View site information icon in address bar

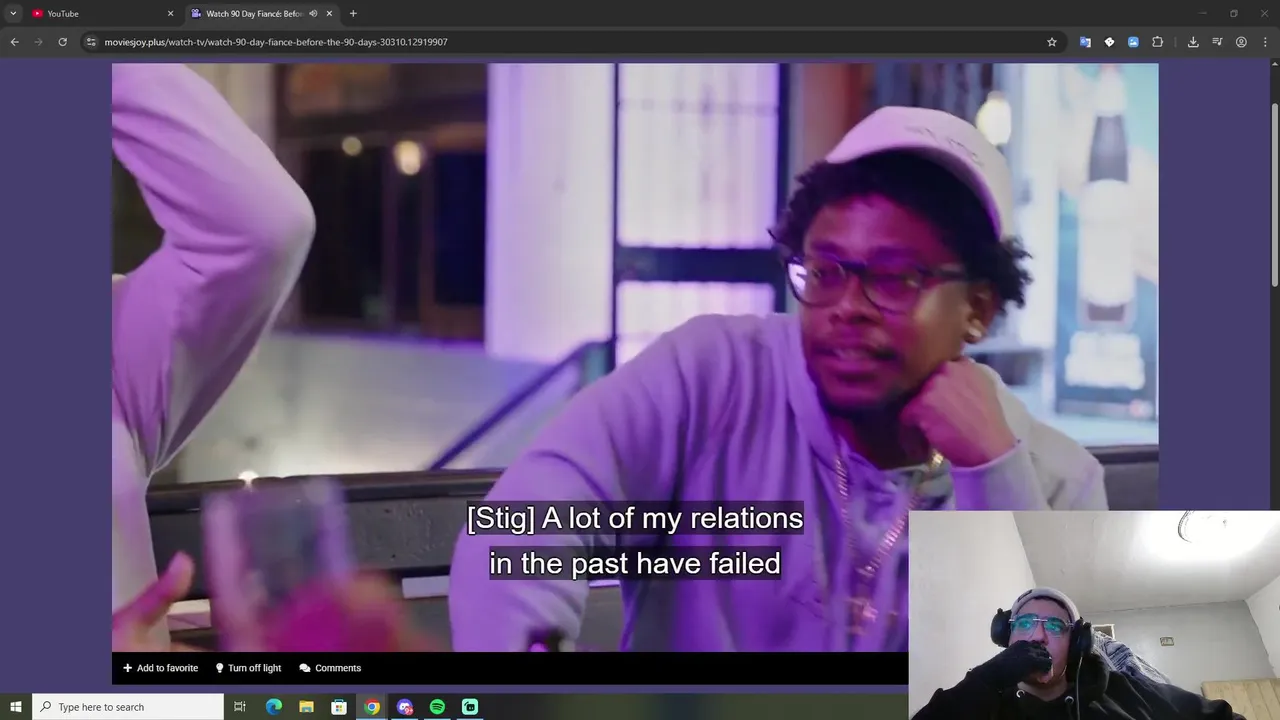tap(91, 42)
